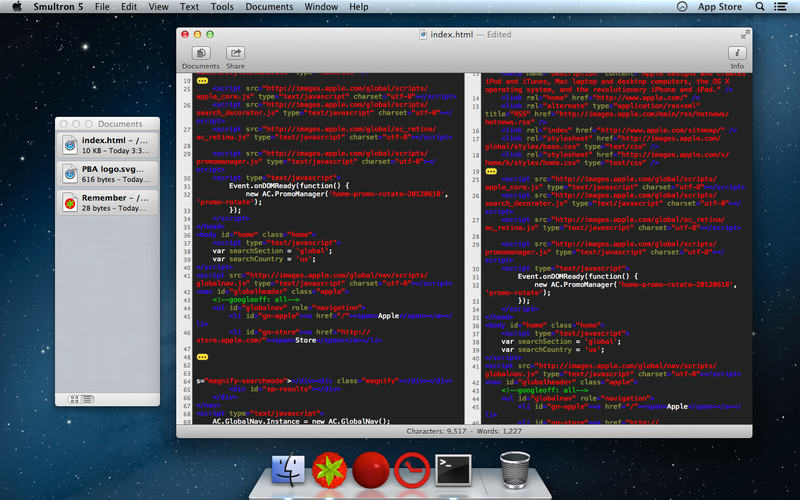Select index.html in the Documents panel
Screen dimensions: 800x500
[x=107, y=145]
